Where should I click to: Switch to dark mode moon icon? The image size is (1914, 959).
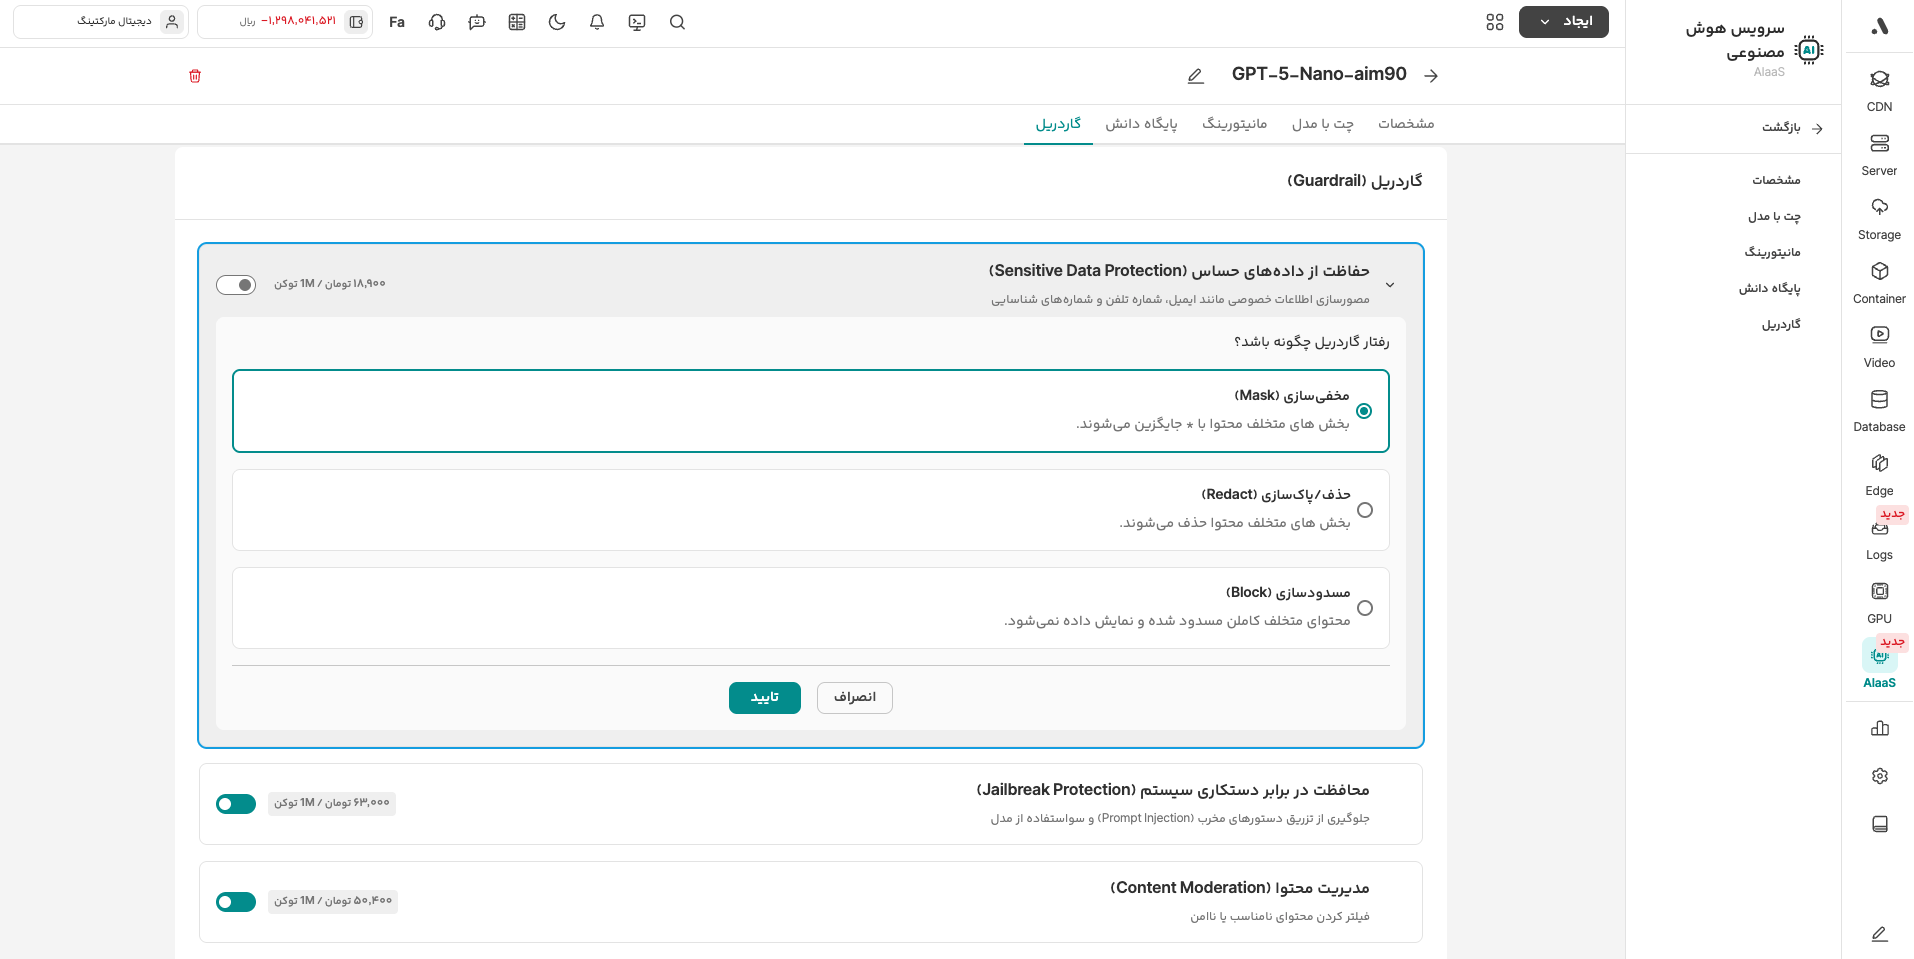tap(557, 22)
